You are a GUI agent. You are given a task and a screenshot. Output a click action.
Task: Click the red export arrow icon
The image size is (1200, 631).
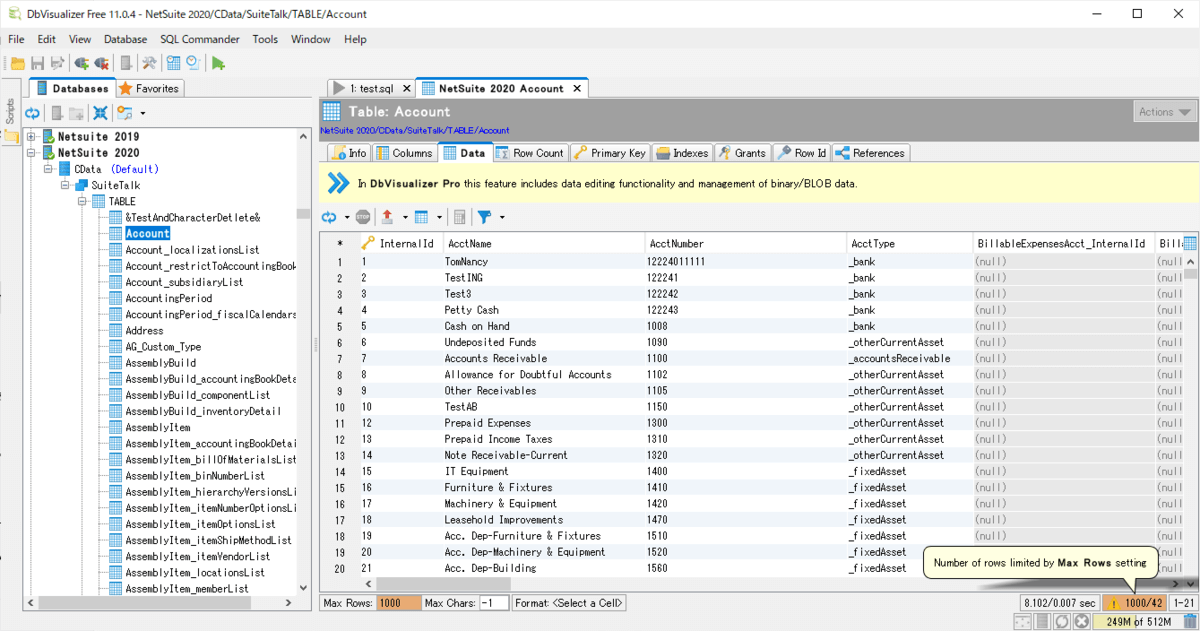[x=388, y=217]
